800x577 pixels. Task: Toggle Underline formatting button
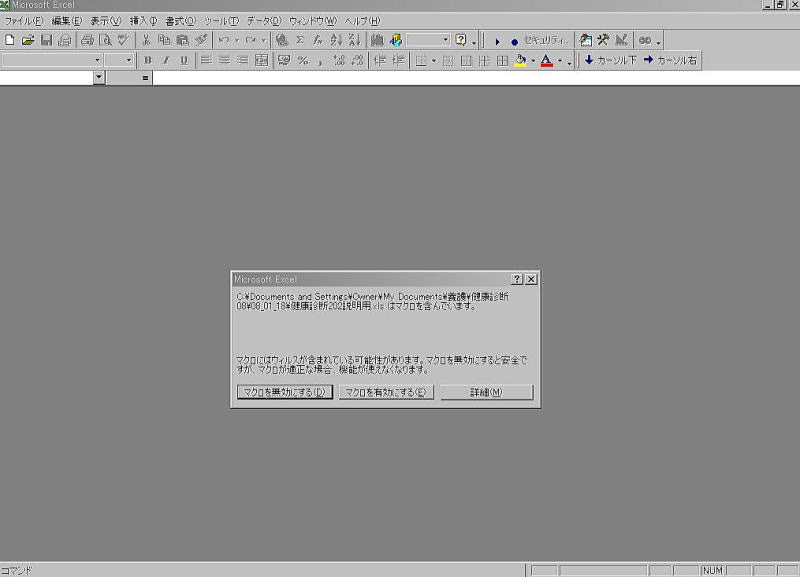pyautogui.click(x=184, y=60)
